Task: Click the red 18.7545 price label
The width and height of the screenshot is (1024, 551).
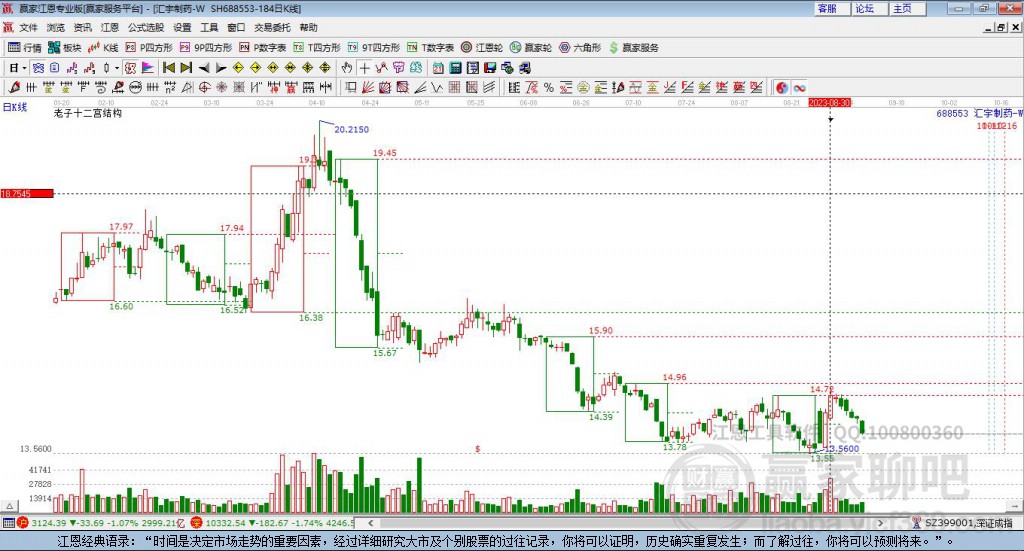Action: click(27, 193)
